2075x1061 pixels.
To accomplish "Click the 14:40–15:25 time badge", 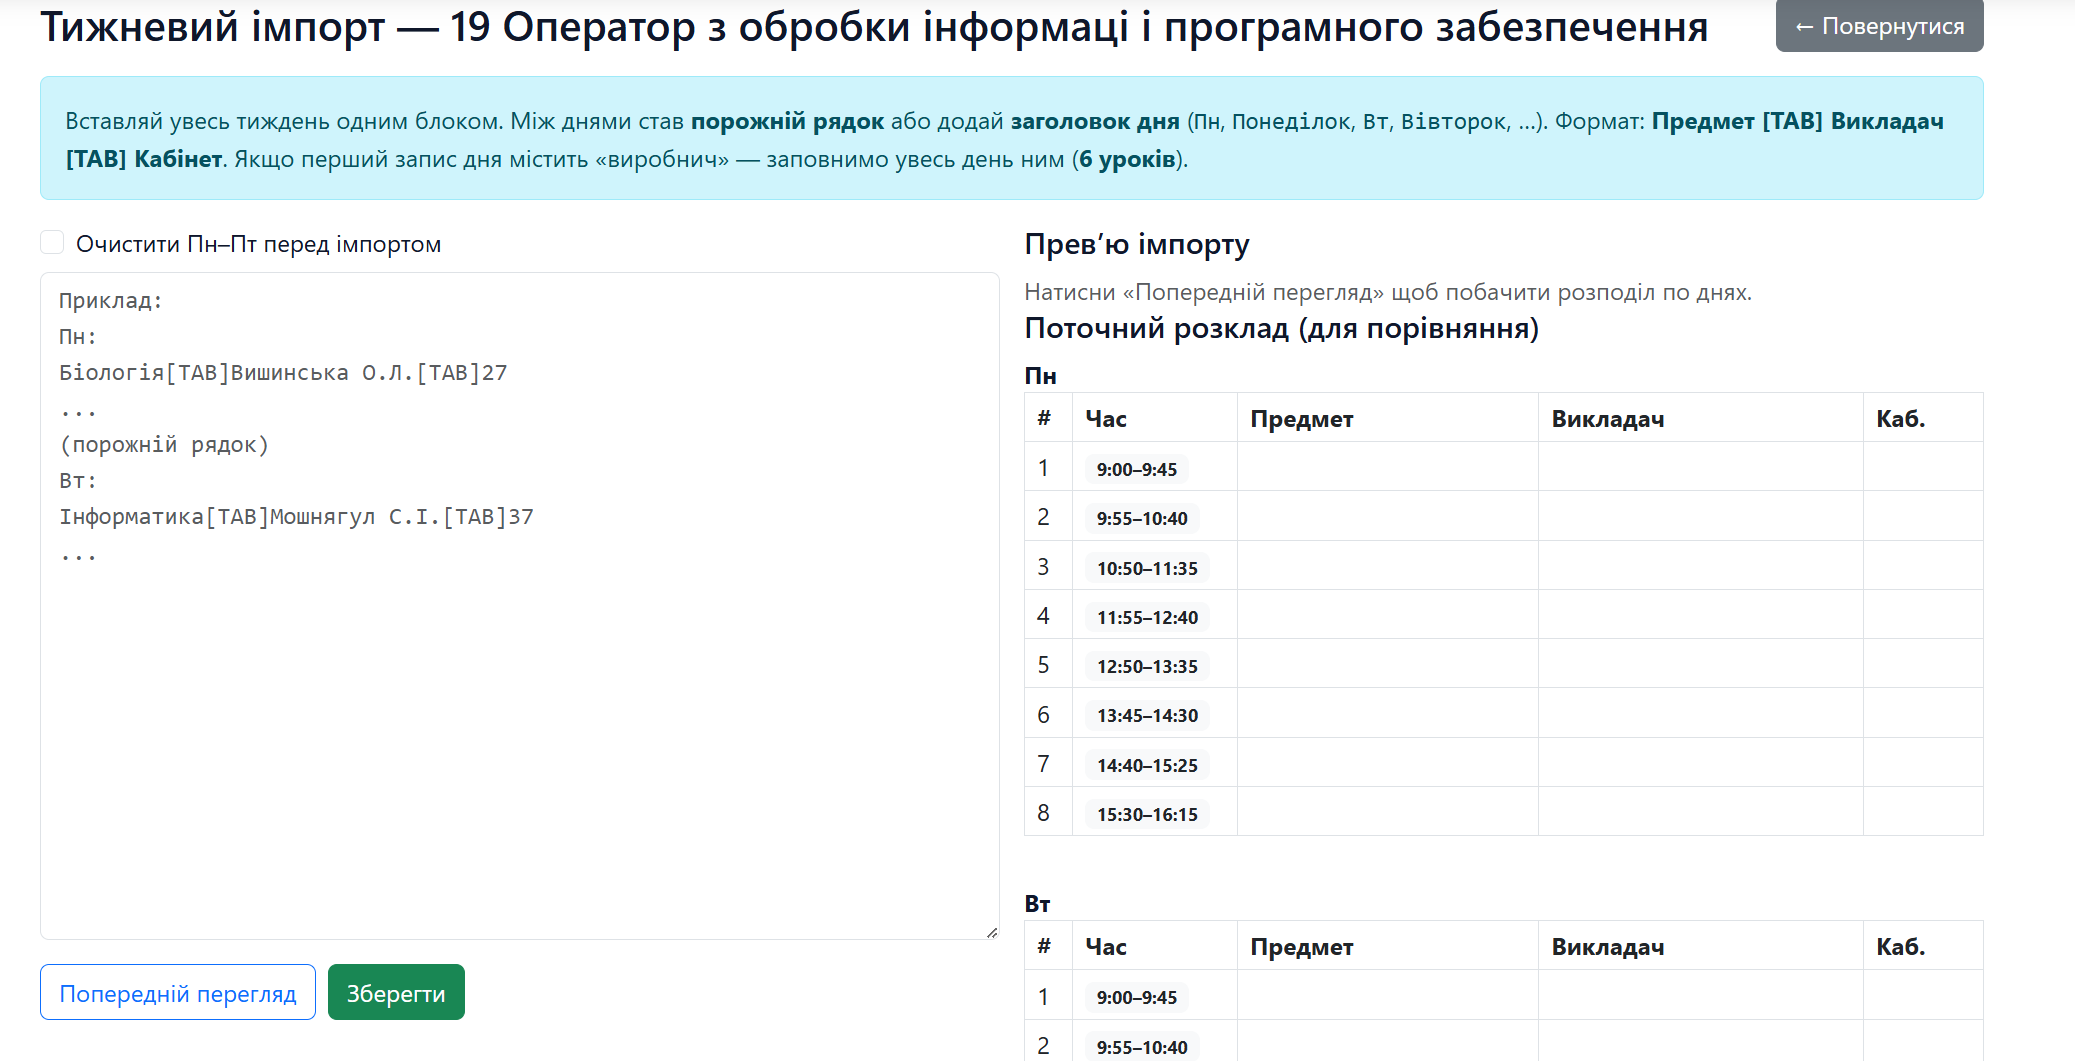I will [1146, 765].
